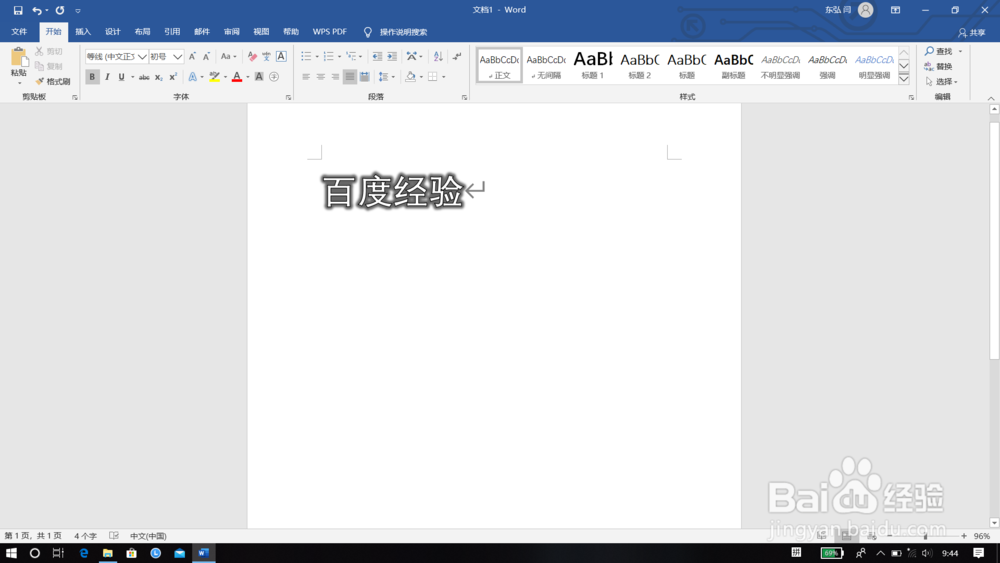Insert enclosed character icon
This screenshot has height=563, width=1000.
tap(274, 77)
